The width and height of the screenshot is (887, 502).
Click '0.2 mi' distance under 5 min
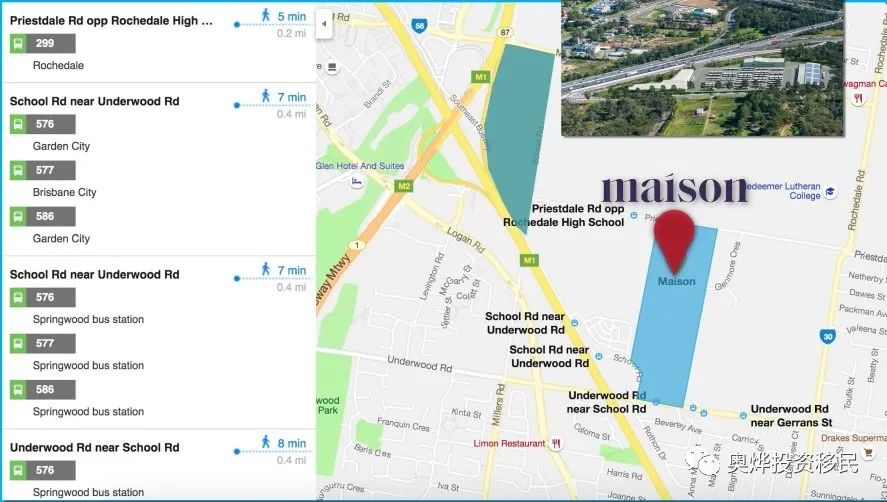[x=292, y=33]
